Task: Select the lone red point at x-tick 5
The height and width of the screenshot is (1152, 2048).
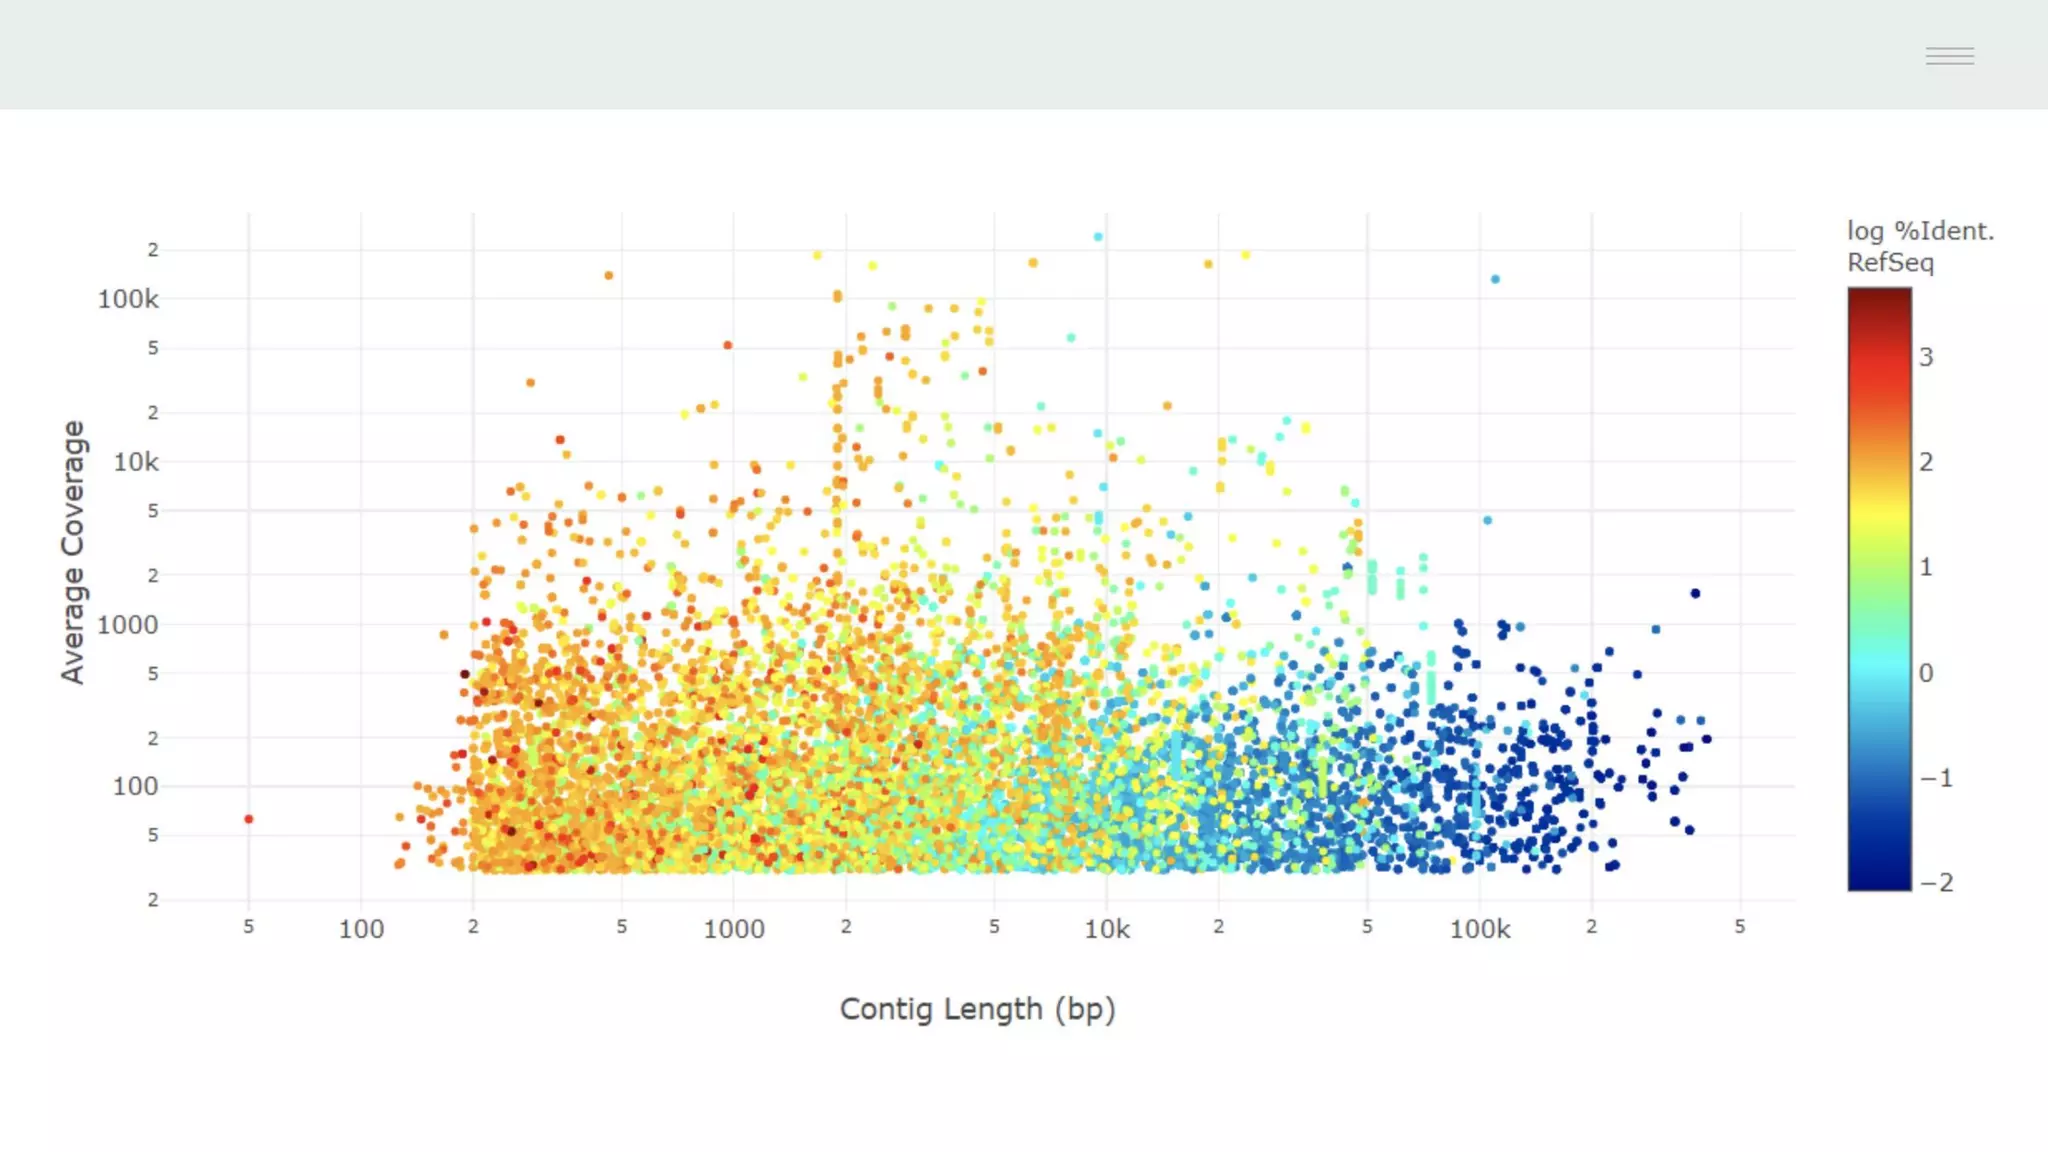Action: click(249, 819)
